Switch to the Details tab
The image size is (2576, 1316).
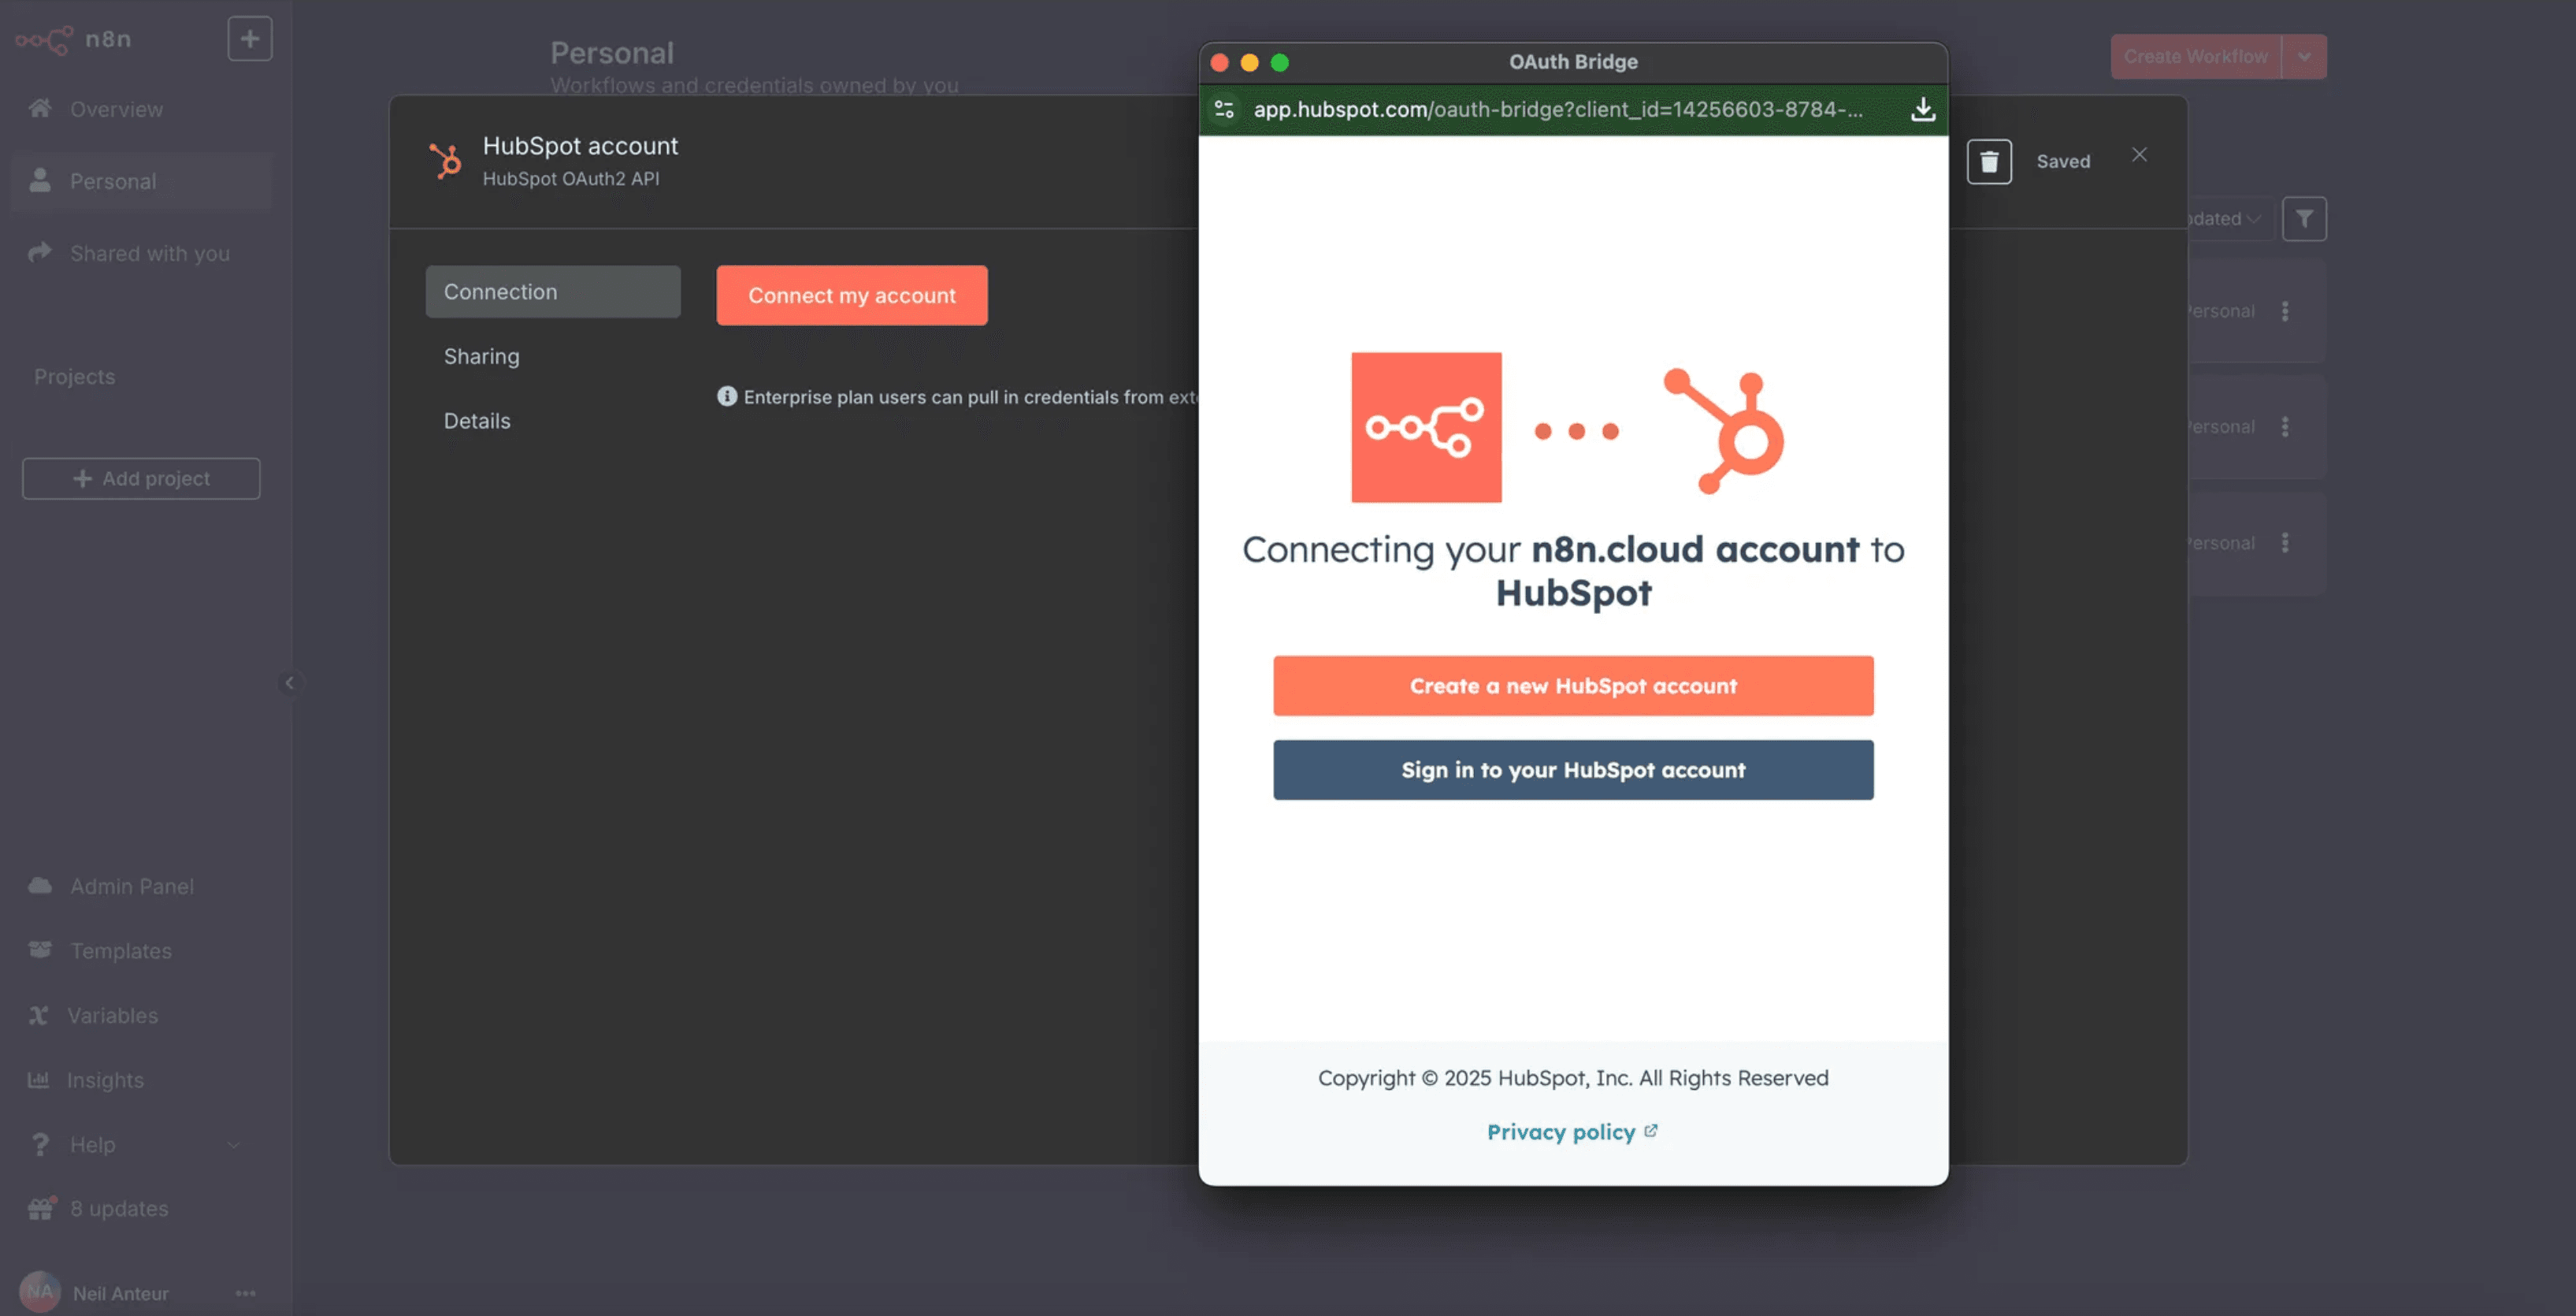click(x=477, y=421)
